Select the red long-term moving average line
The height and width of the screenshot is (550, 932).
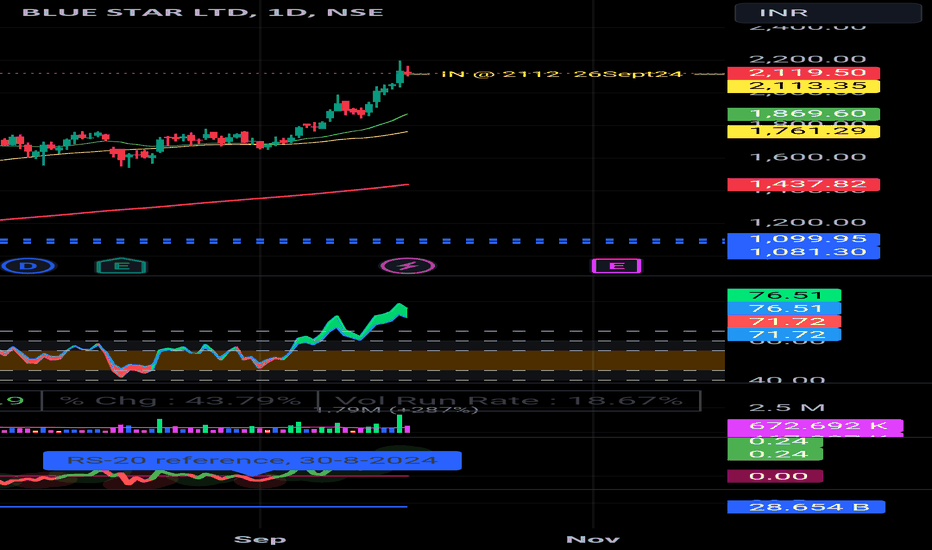click(204, 202)
